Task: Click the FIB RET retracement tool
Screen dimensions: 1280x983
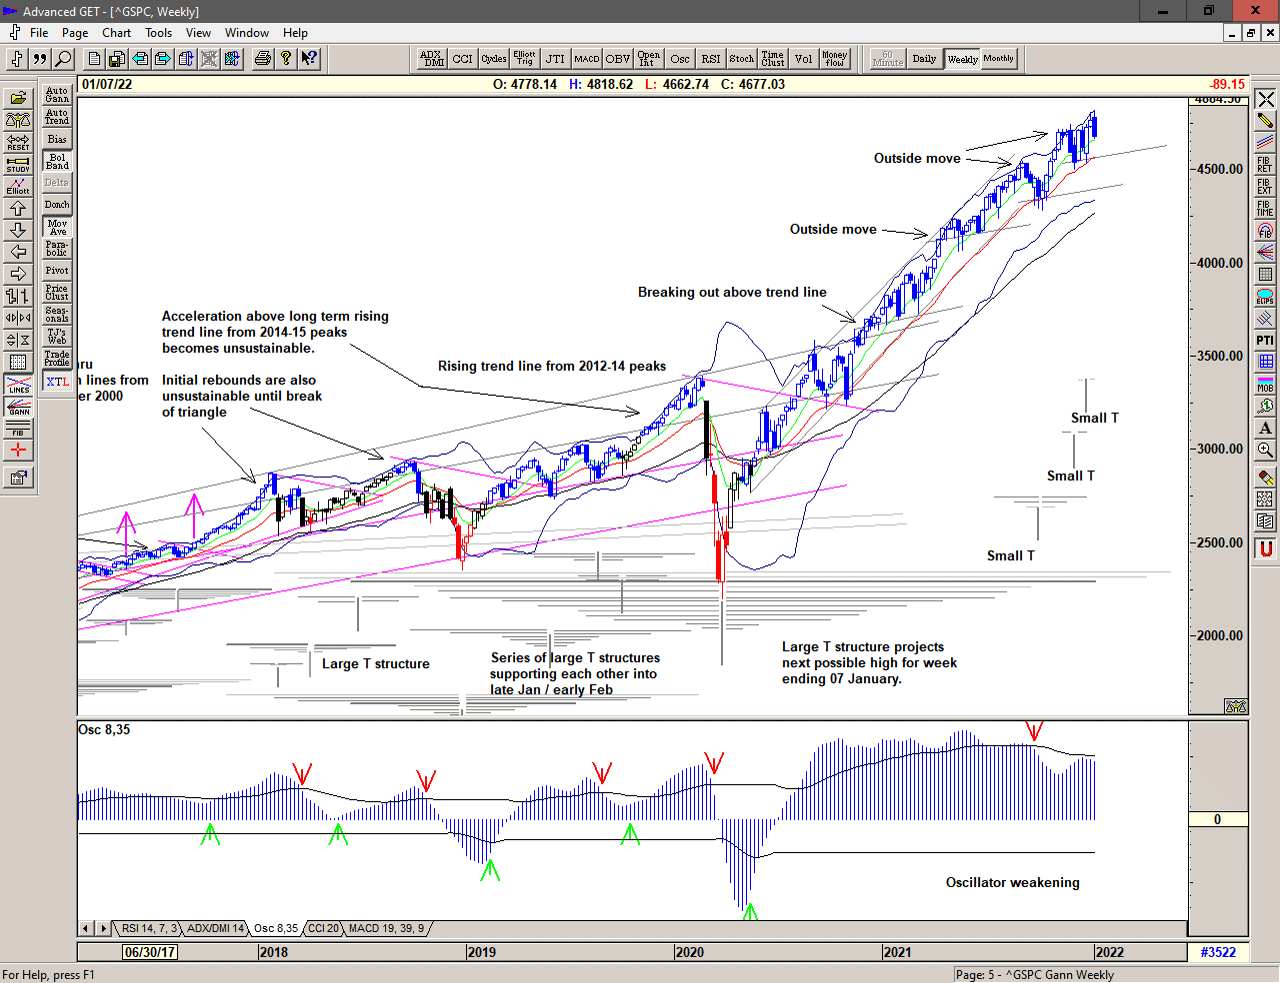Action: point(1265,165)
